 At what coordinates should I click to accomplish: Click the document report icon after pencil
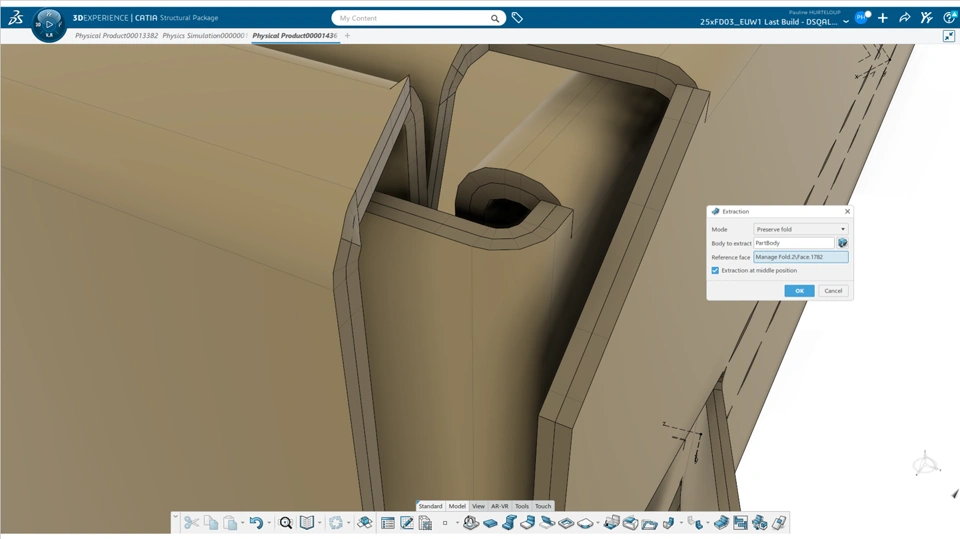click(426, 522)
